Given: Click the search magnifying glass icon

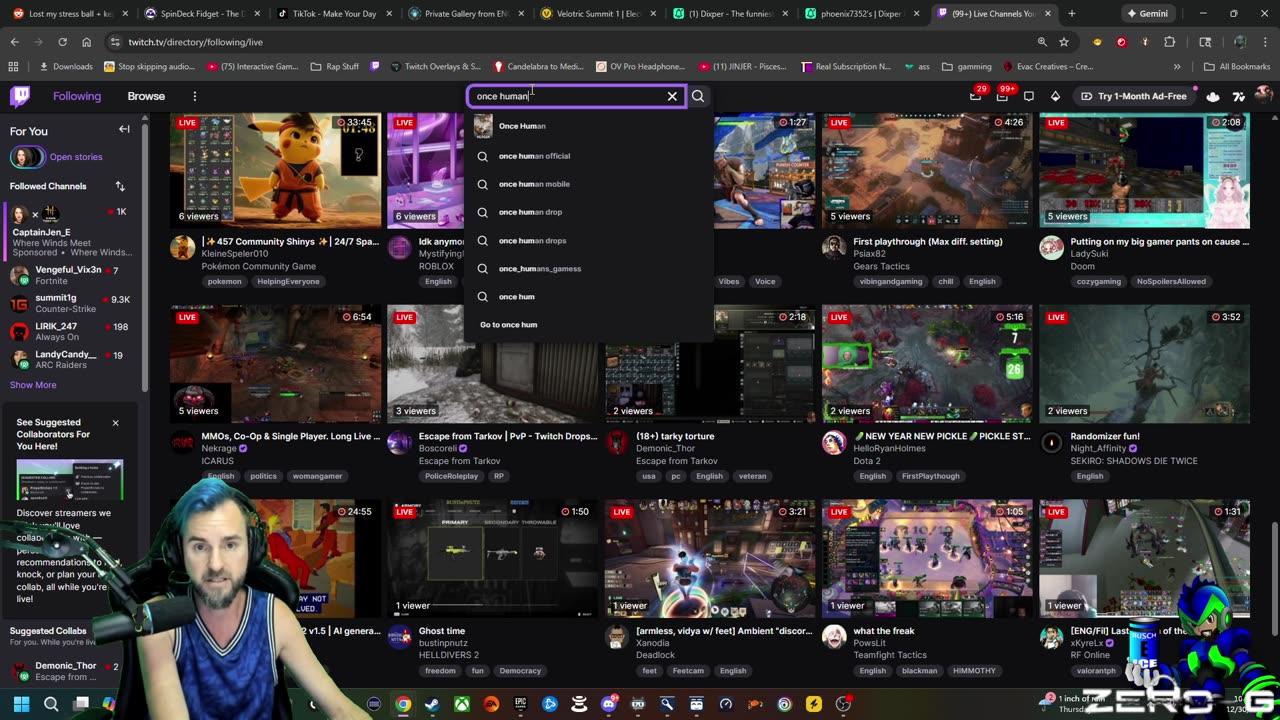Looking at the screenshot, I should [x=698, y=96].
